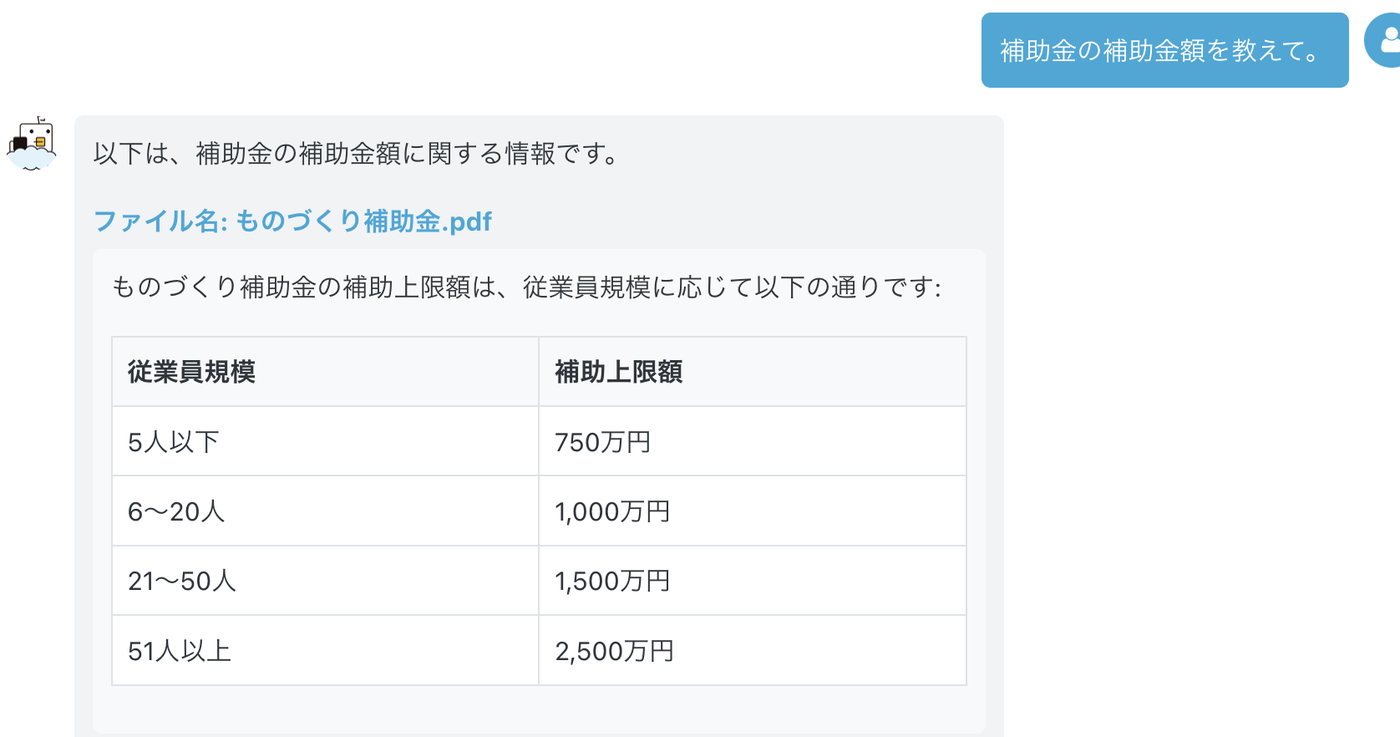Click the sentence about ものづくり補助金の補助上限額
The image size is (1400, 737).
(527, 288)
